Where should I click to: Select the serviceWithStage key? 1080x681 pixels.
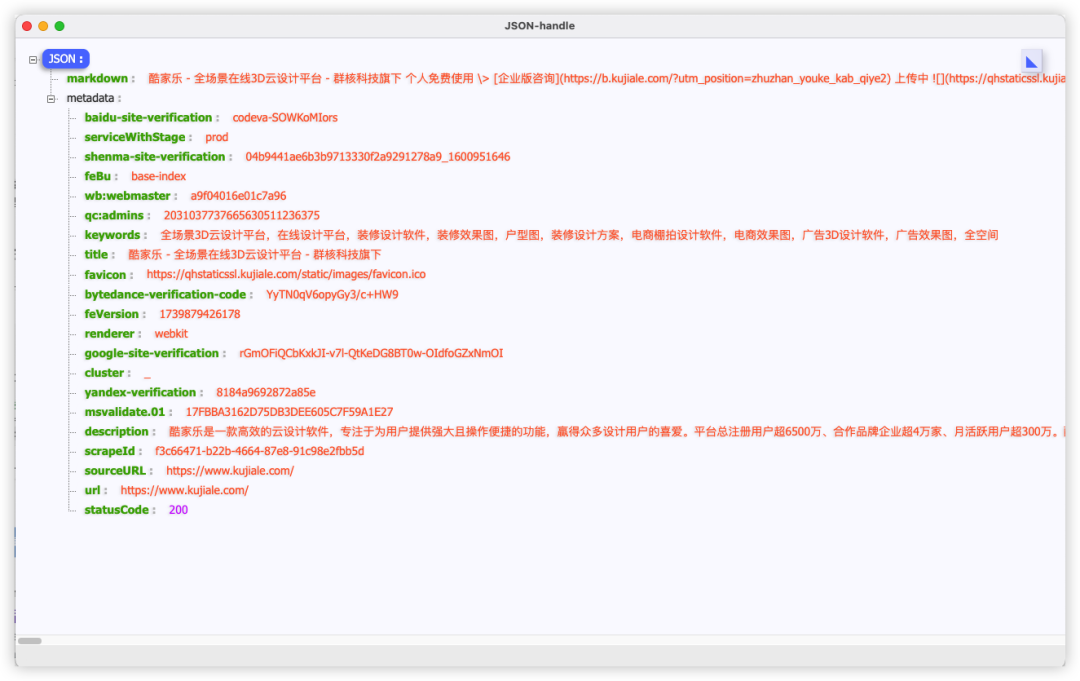click(x=135, y=137)
